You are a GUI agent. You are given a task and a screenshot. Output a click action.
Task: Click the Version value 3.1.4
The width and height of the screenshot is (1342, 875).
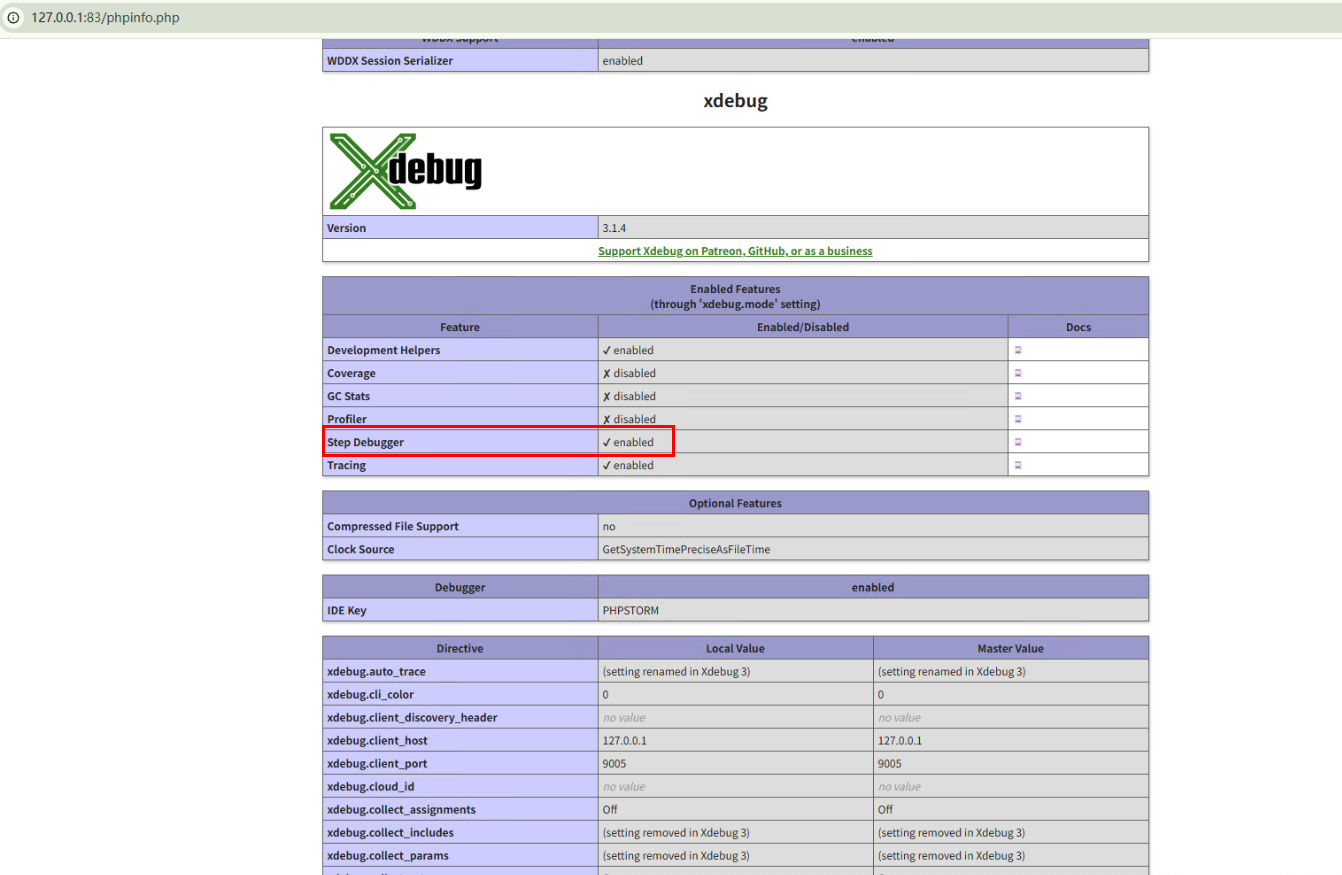pyautogui.click(x=614, y=228)
